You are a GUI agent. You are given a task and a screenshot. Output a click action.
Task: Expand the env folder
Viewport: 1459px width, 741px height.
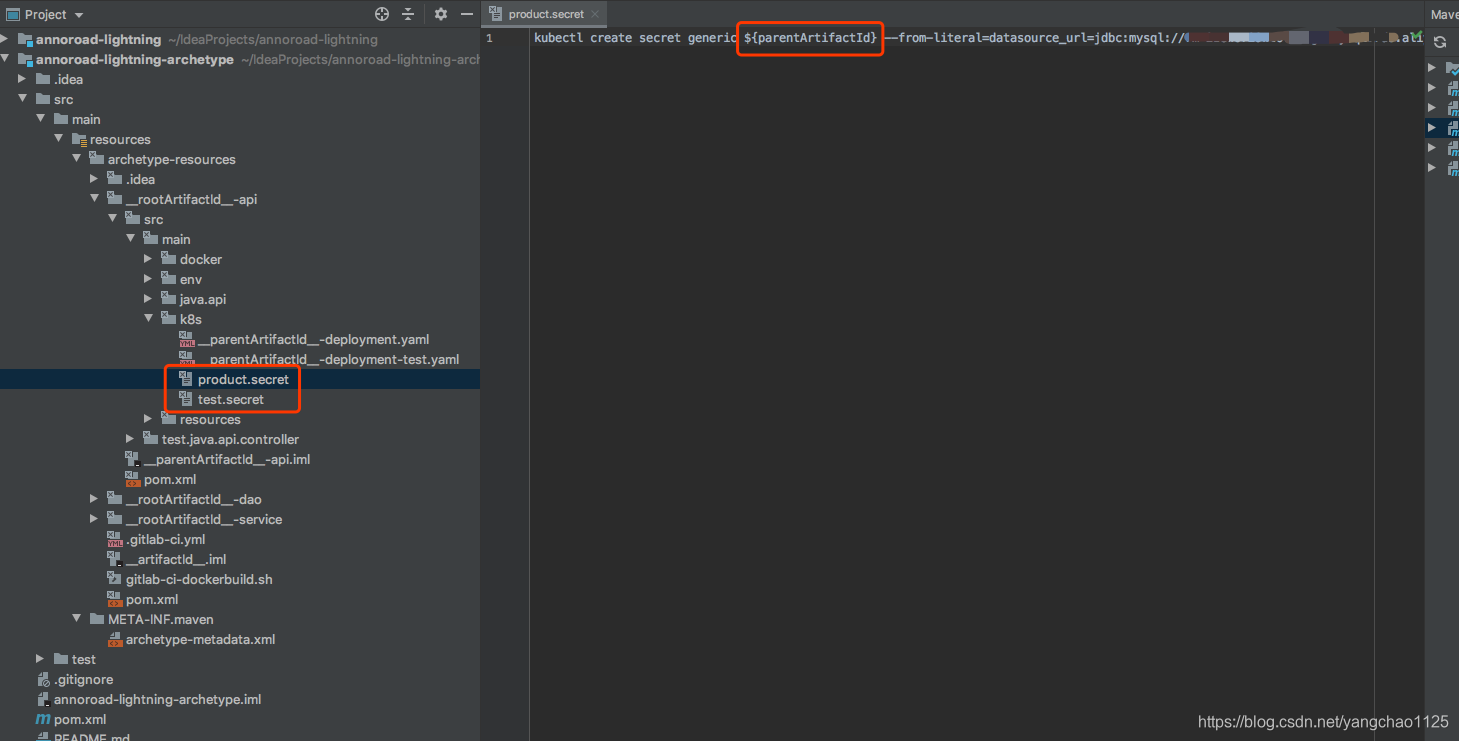pos(148,279)
